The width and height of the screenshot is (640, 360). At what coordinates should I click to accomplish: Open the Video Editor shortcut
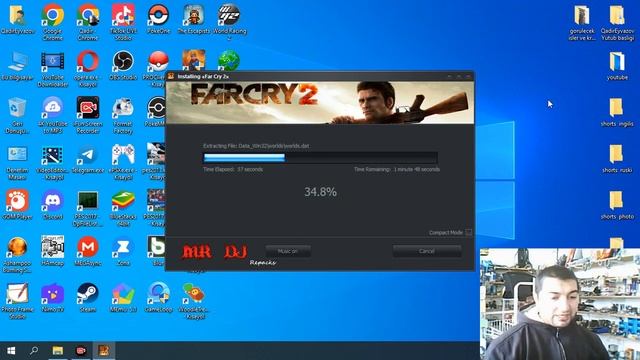coord(53,162)
